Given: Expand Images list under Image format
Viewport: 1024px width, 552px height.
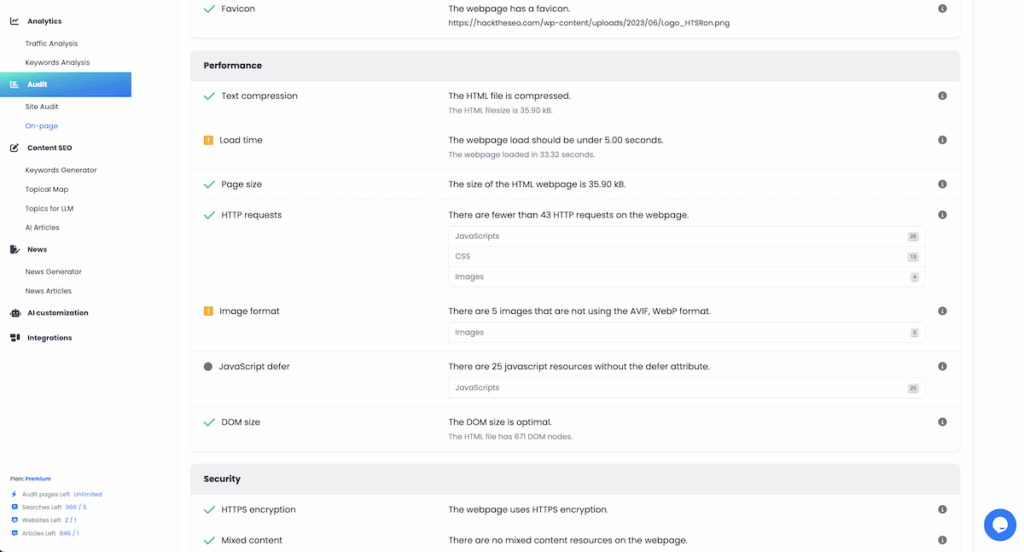Looking at the screenshot, I should click(x=686, y=333).
